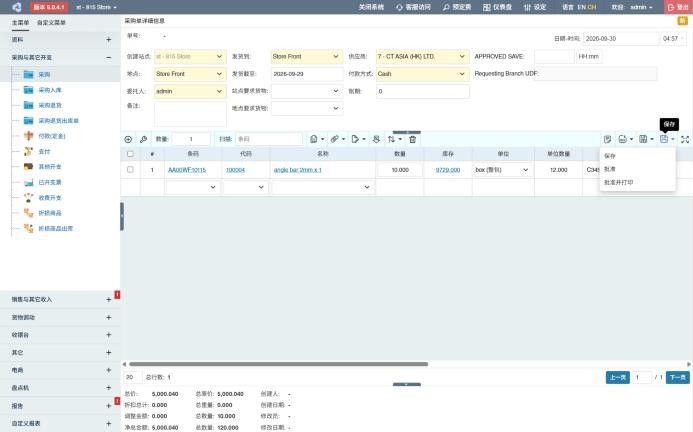Screen dimensions: 693x432
Task: Click the 下一页 next page button
Action: tap(678, 377)
